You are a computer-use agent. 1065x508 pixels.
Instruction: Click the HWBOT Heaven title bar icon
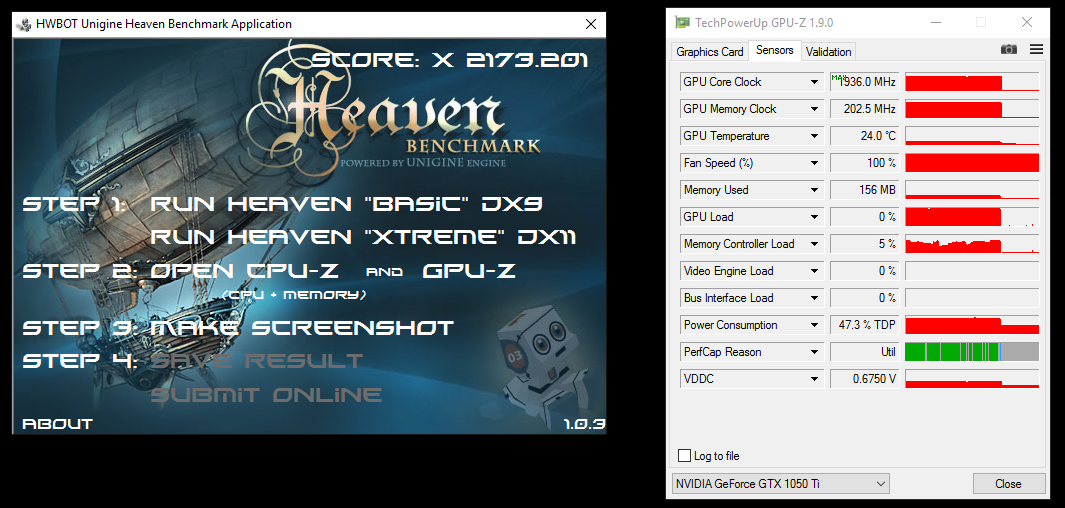pyautogui.click(x=24, y=24)
